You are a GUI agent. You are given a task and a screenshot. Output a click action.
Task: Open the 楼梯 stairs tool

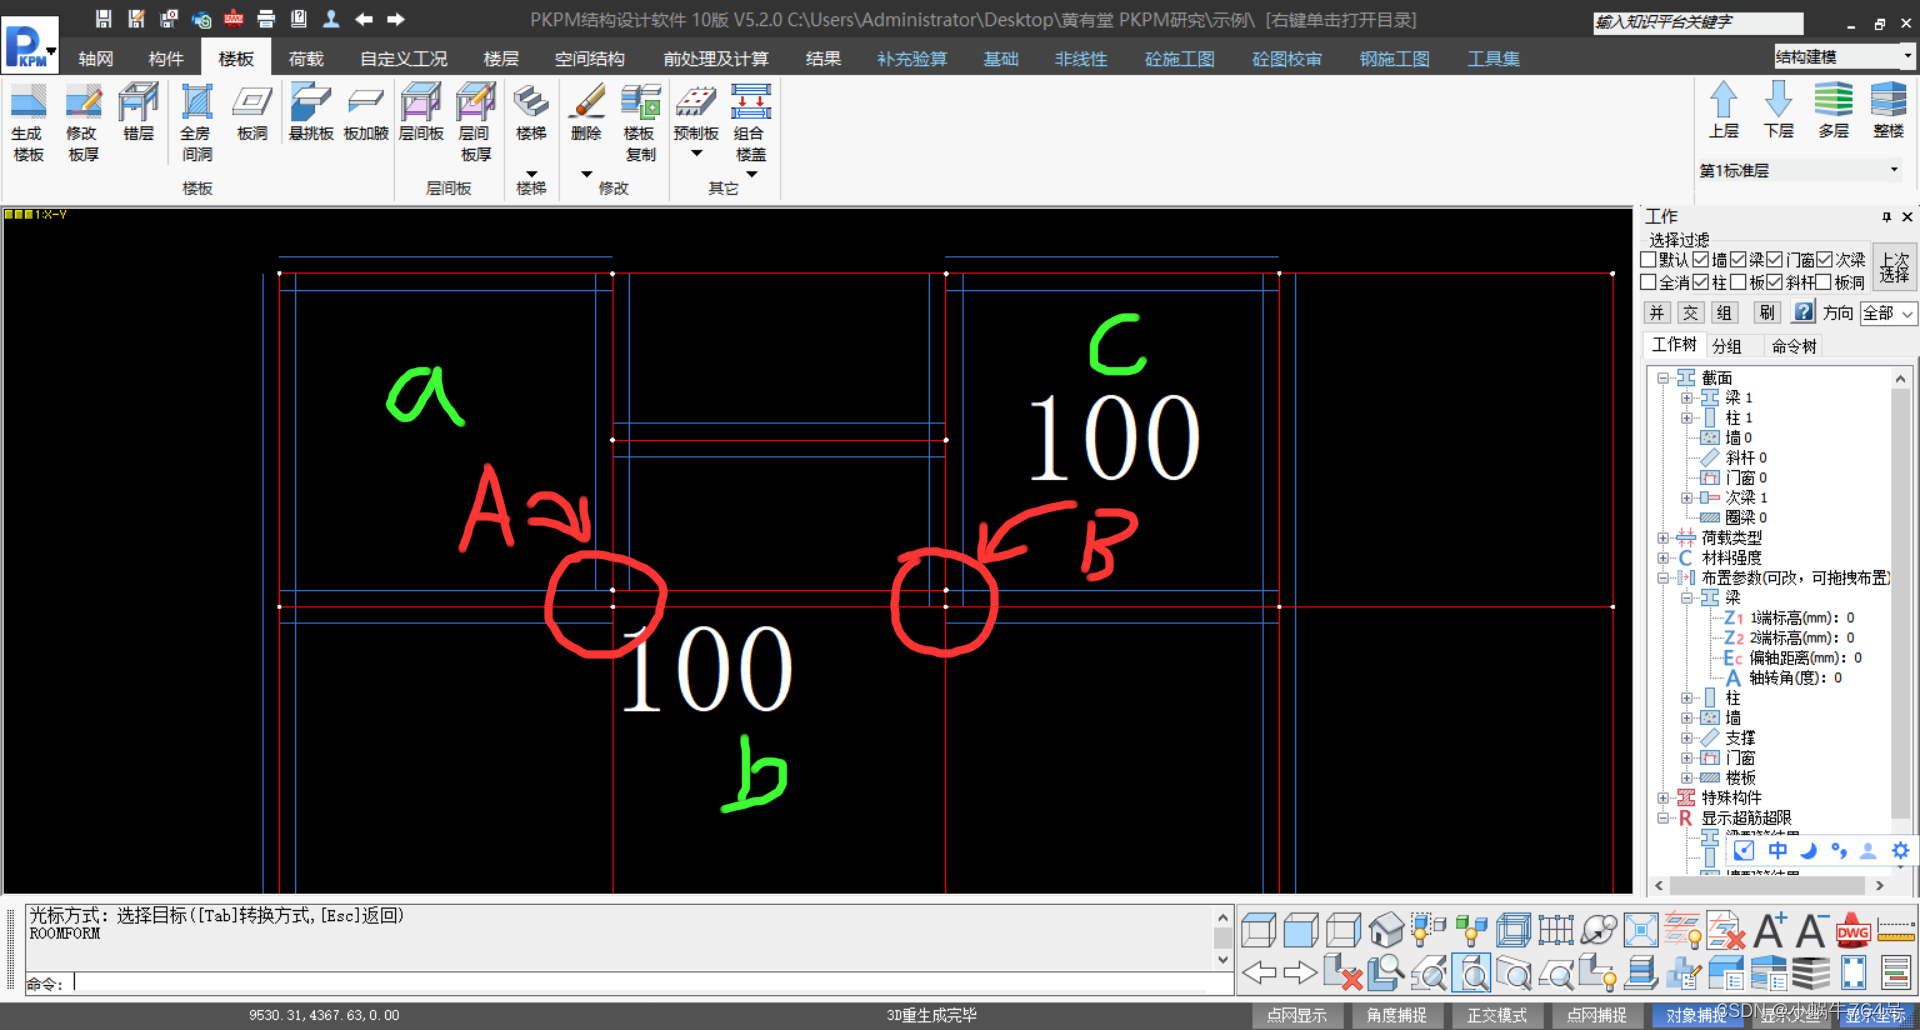(531, 112)
